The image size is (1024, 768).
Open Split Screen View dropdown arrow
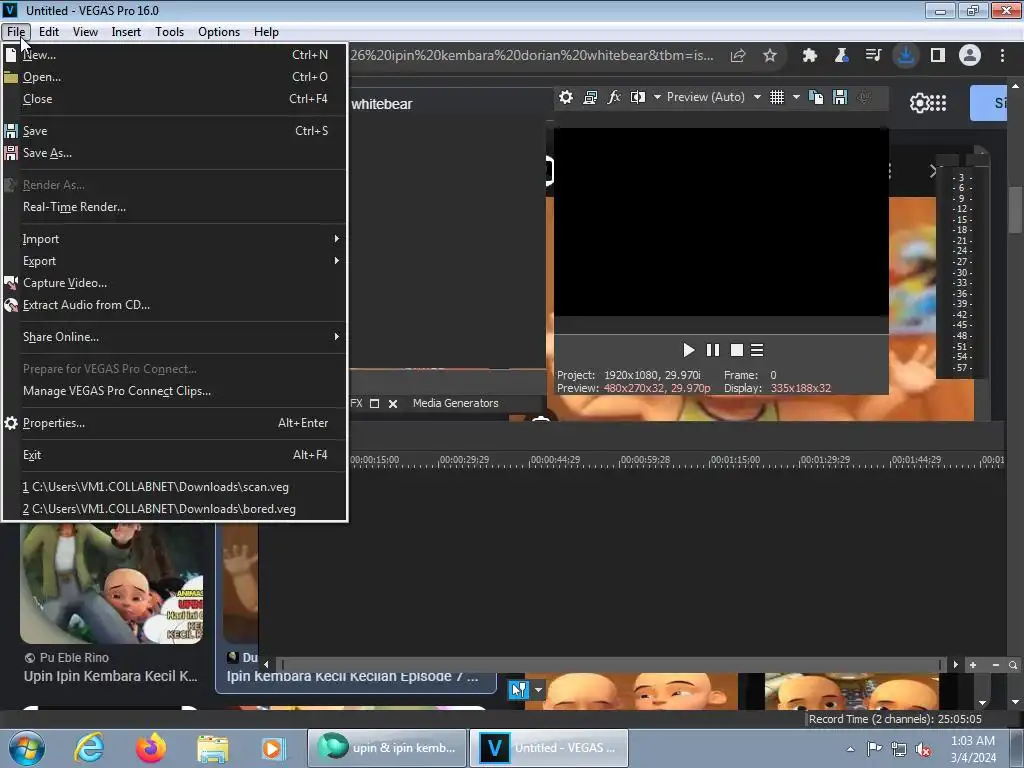point(657,97)
